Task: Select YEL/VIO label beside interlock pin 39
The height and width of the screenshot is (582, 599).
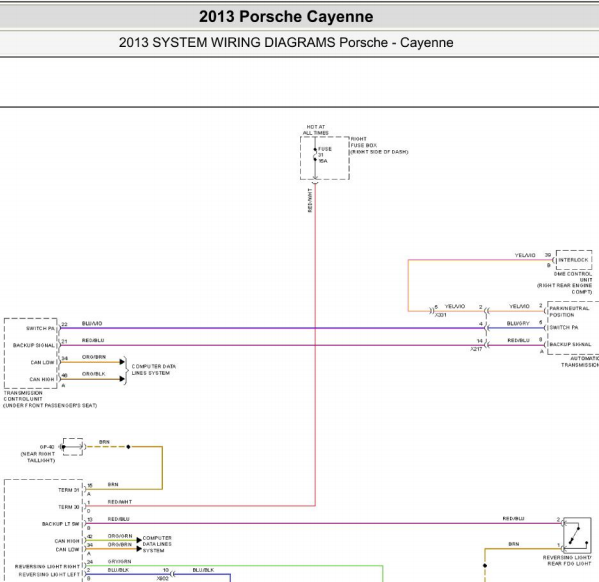Action: [x=525, y=255]
